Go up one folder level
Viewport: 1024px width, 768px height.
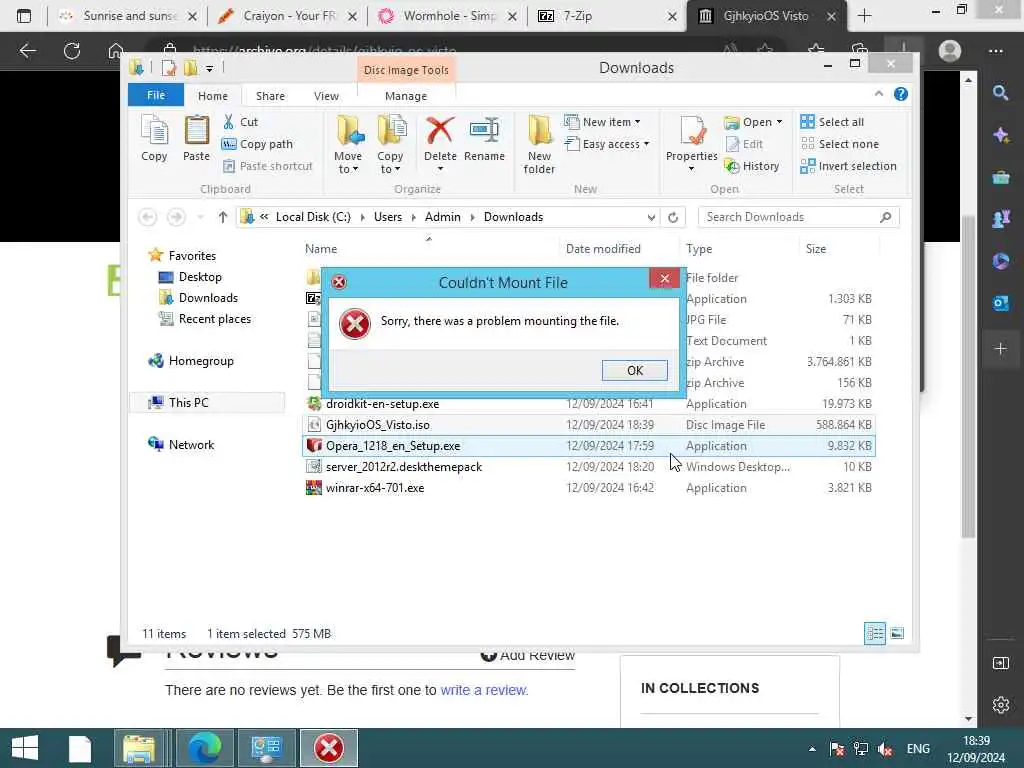coord(223,217)
